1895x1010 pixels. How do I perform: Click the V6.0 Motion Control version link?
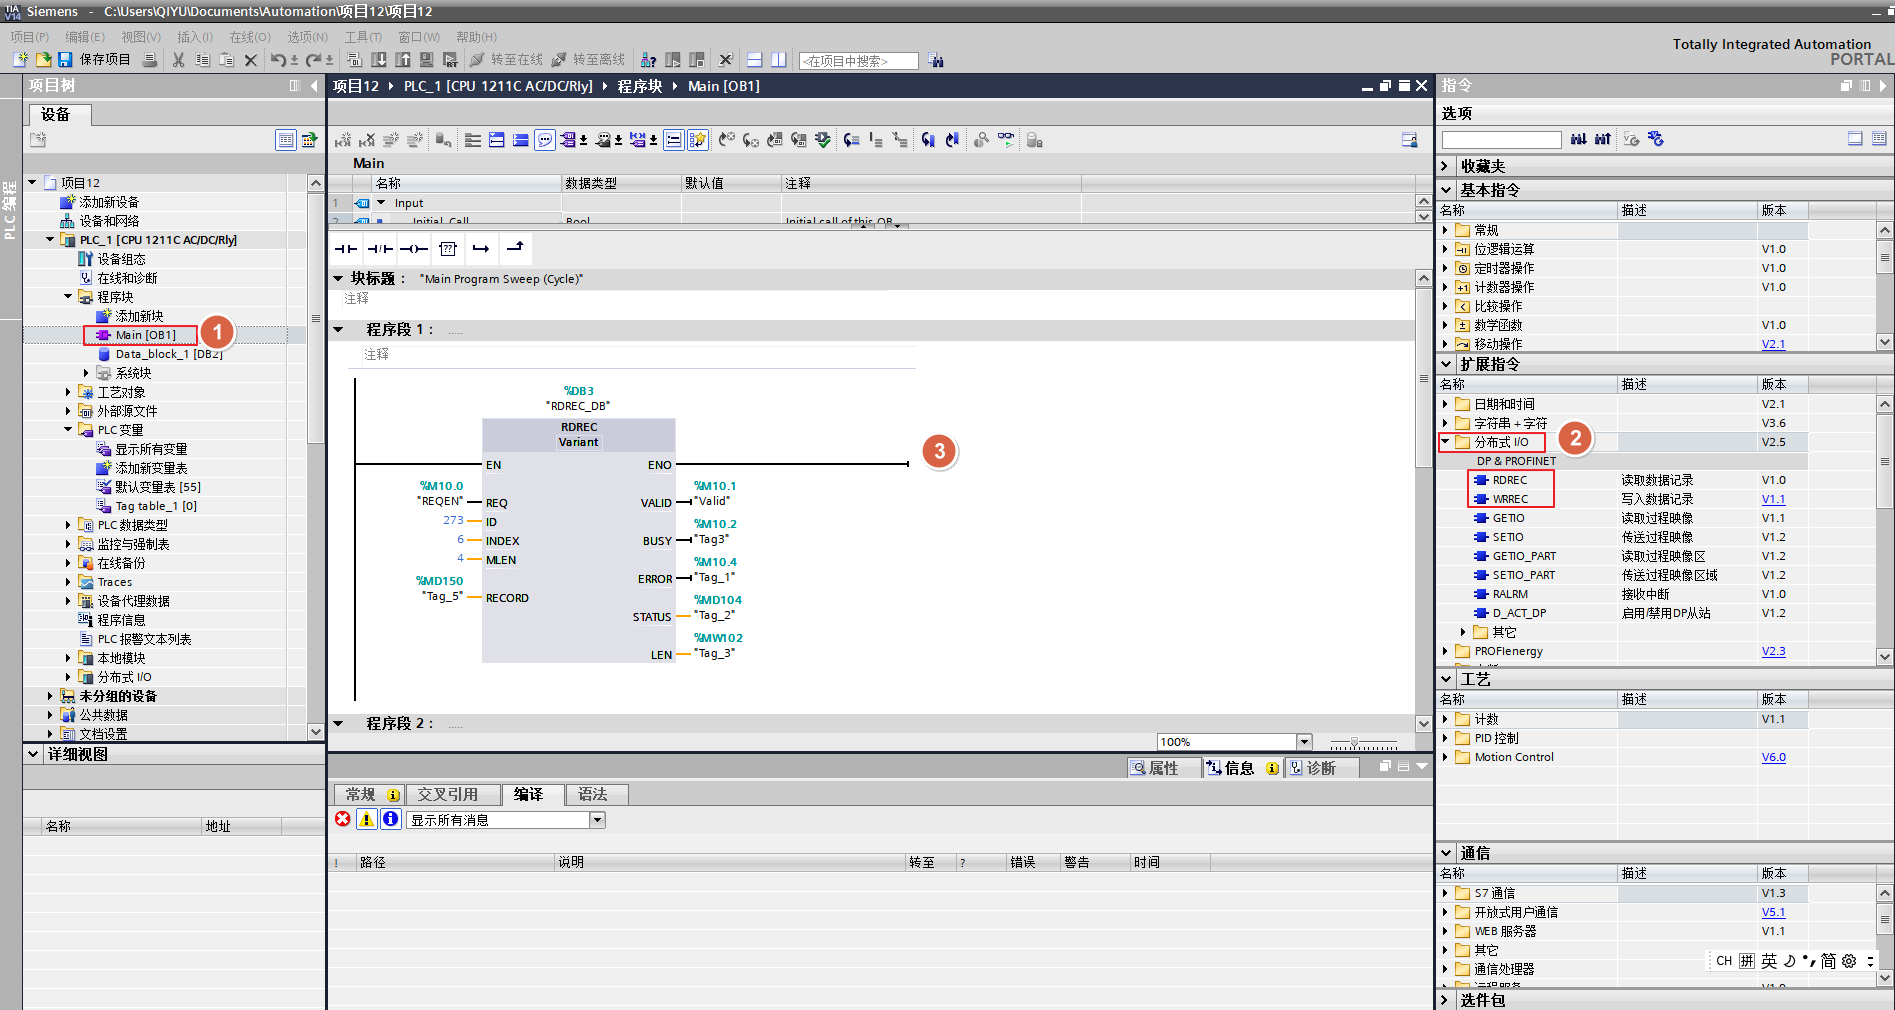click(x=1773, y=757)
